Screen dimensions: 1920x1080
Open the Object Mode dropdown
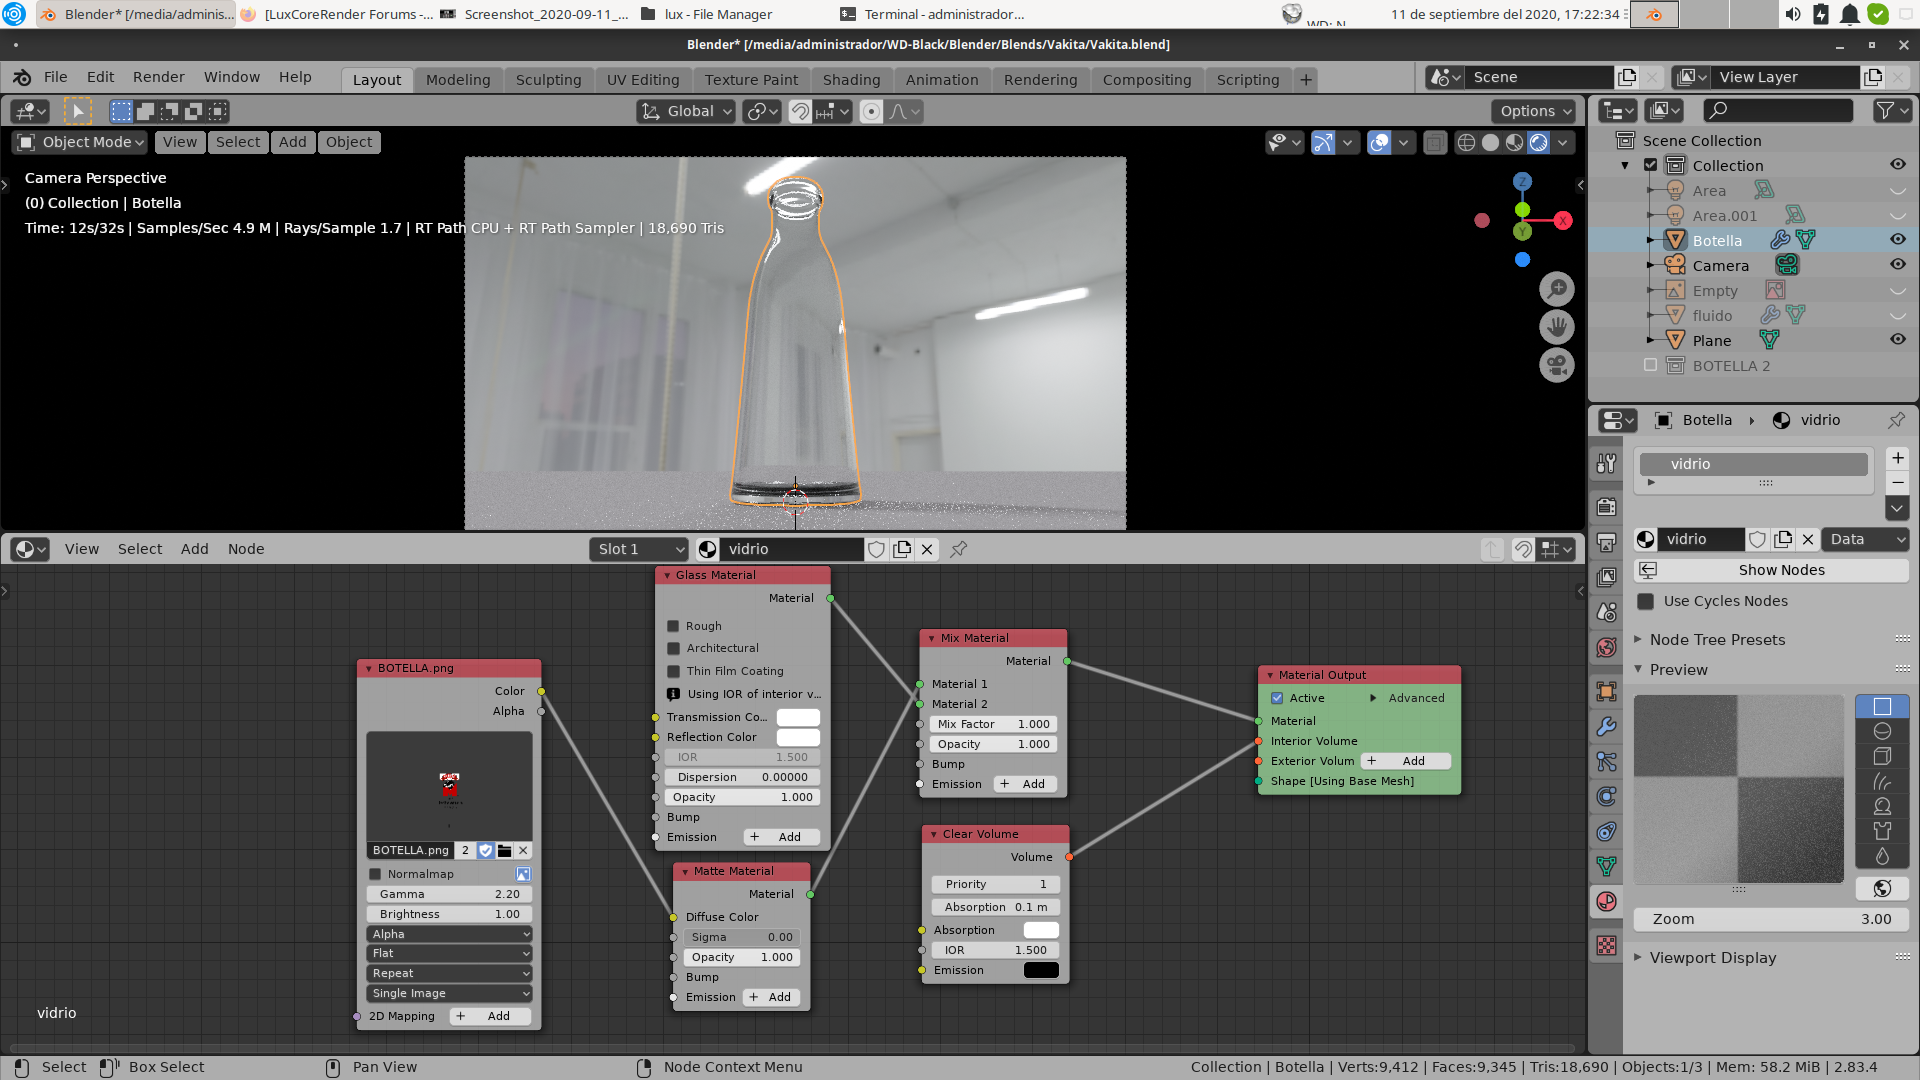click(82, 142)
